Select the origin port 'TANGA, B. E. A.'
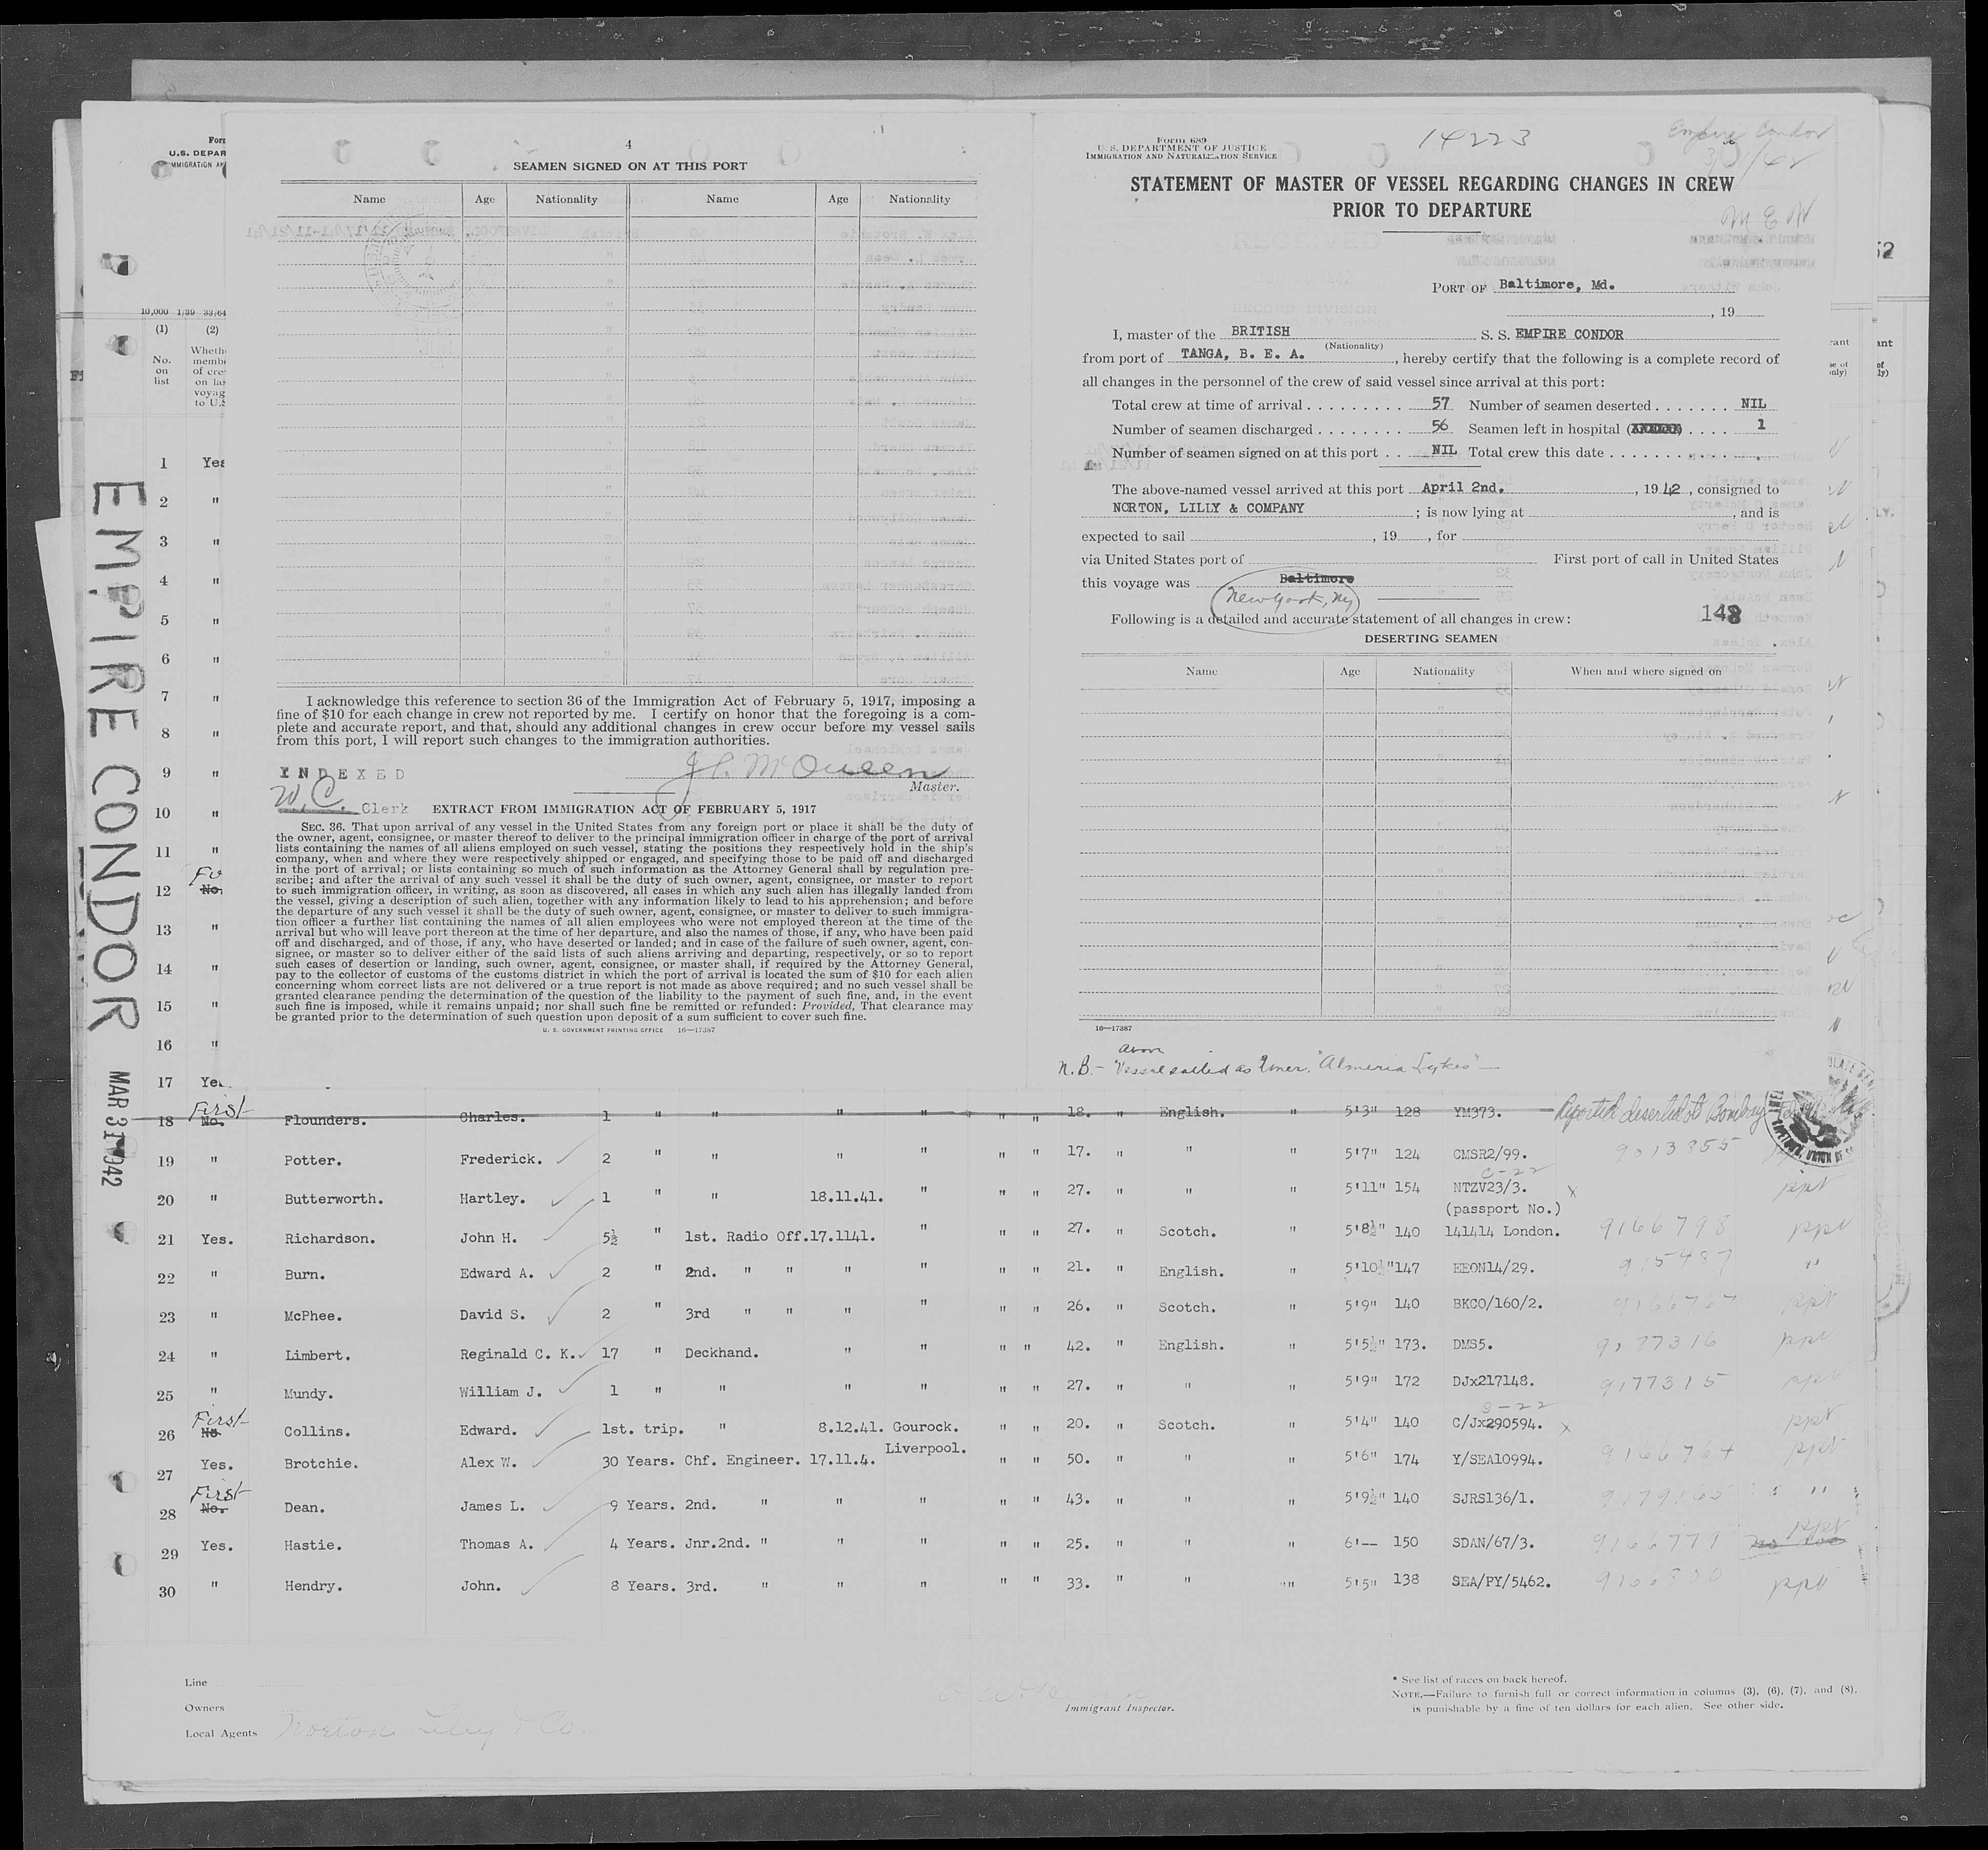The width and height of the screenshot is (1988, 1850). pos(1242,355)
